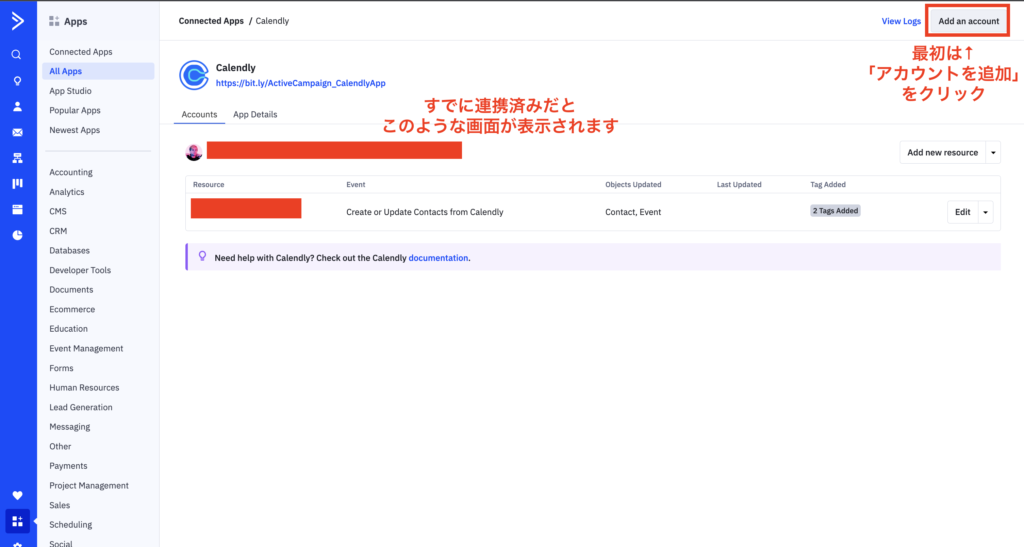Switch to the App Details tab

click(x=255, y=114)
